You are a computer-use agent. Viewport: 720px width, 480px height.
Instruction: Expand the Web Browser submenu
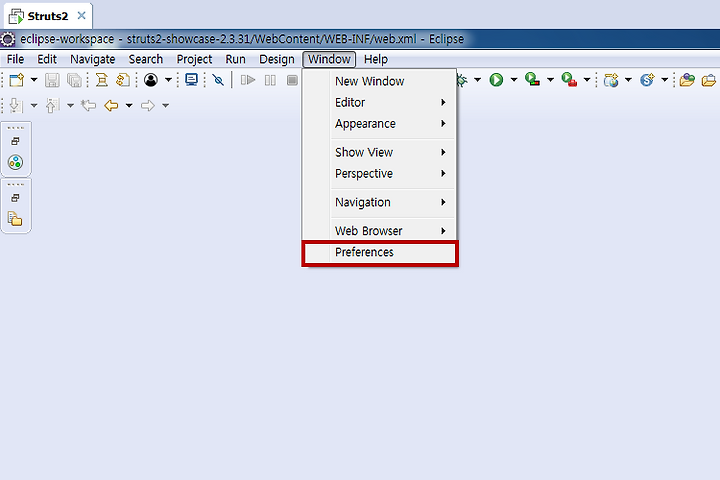380,231
